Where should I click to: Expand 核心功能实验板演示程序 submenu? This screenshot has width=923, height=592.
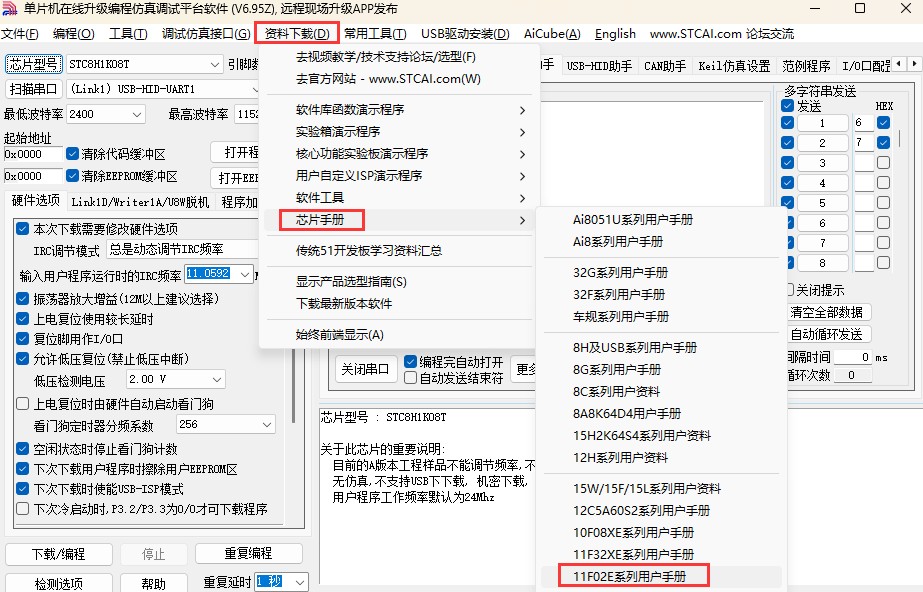coord(398,154)
